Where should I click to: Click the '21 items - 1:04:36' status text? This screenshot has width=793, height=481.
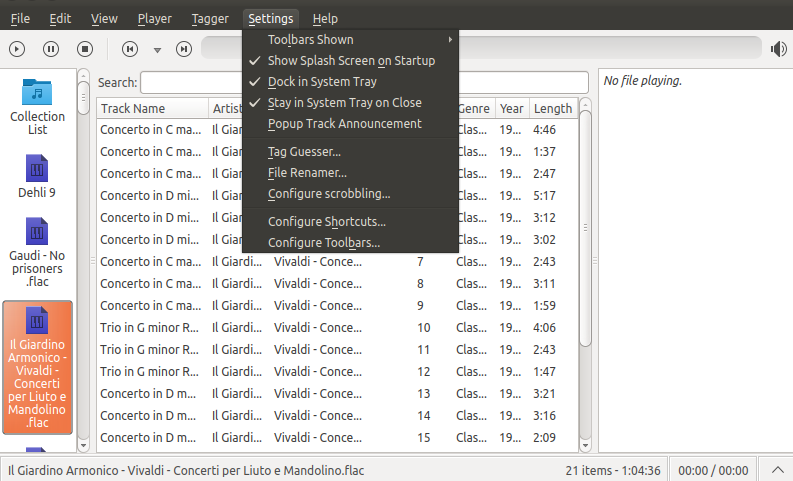tap(612, 470)
